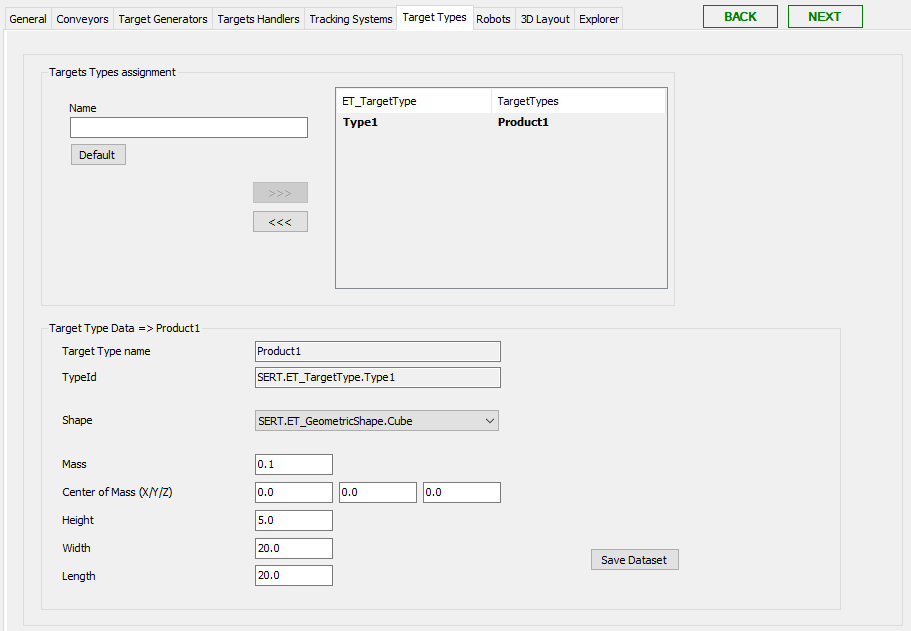911x631 pixels.
Task: Click the Height value field
Action: 293,520
